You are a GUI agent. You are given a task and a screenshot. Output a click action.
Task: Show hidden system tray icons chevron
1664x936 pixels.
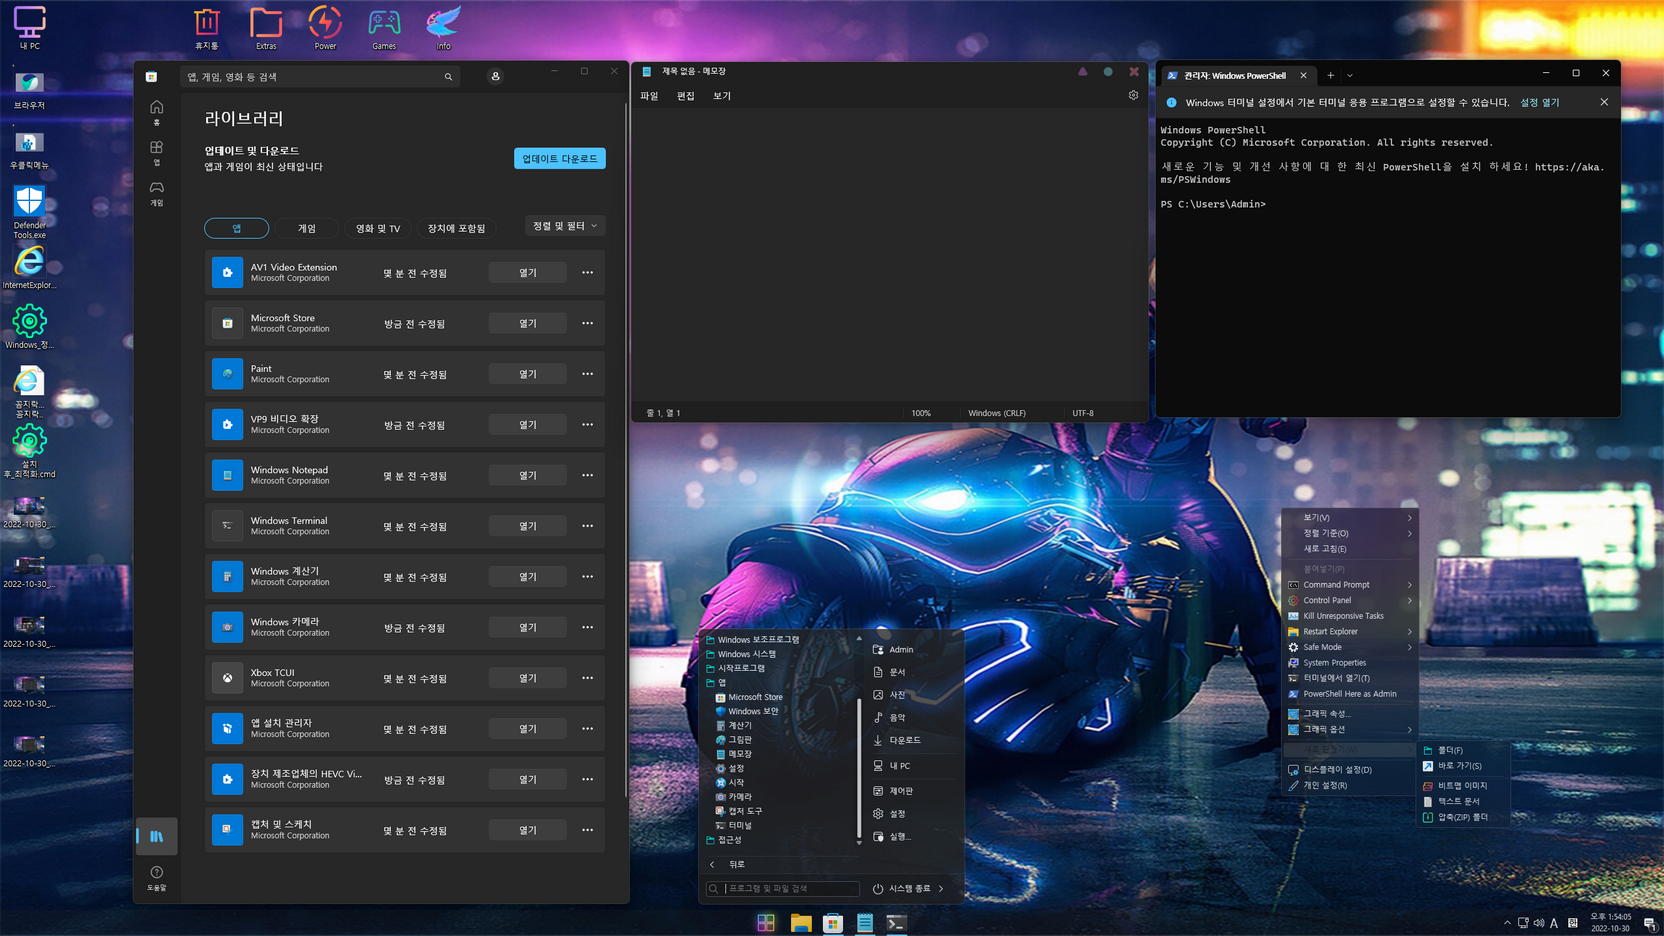[1507, 923]
